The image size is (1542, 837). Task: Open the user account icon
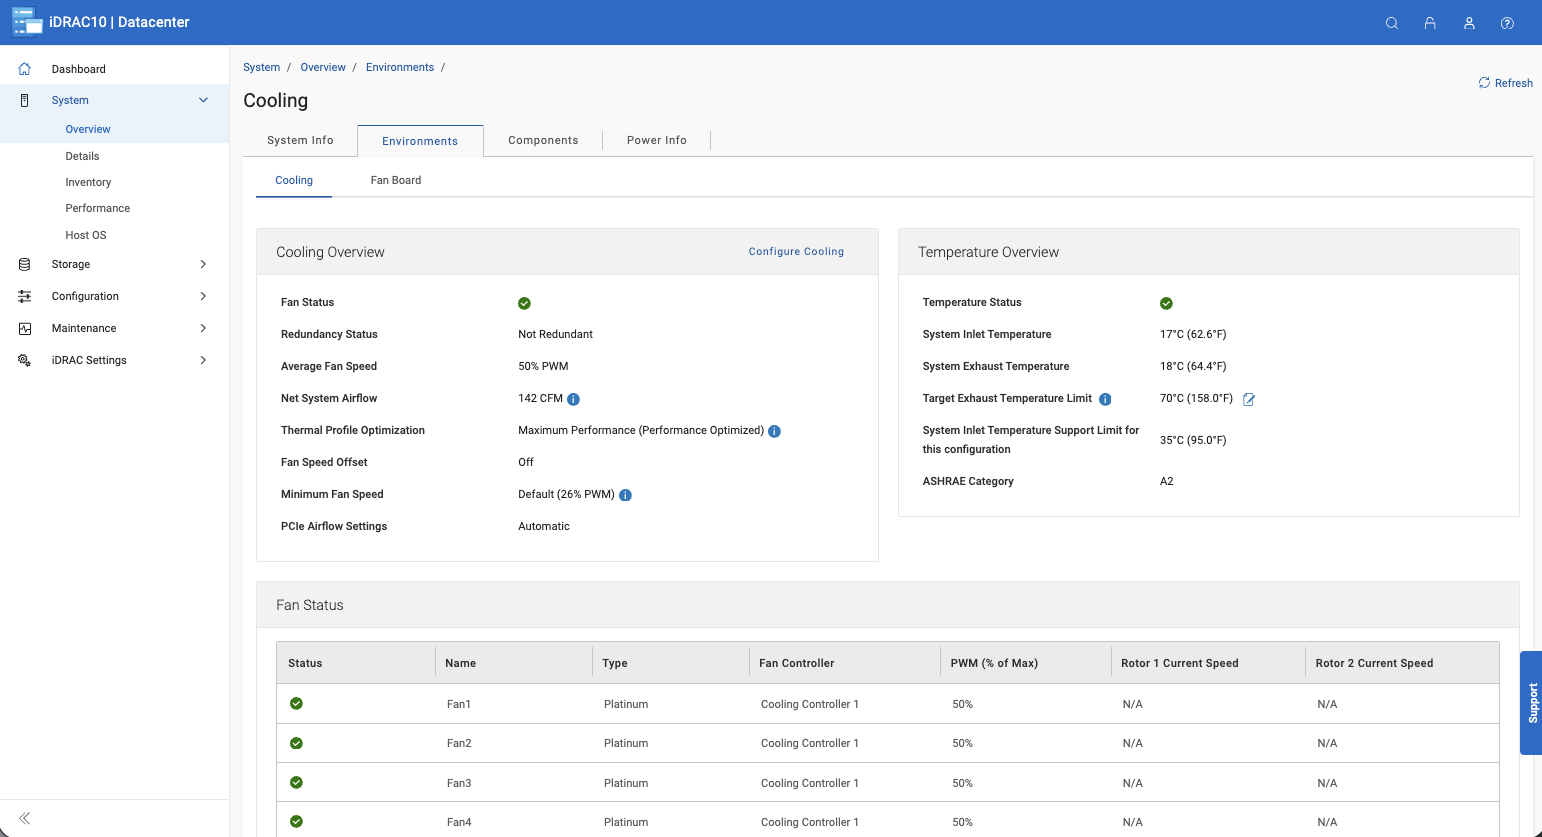click(1469, 23)
